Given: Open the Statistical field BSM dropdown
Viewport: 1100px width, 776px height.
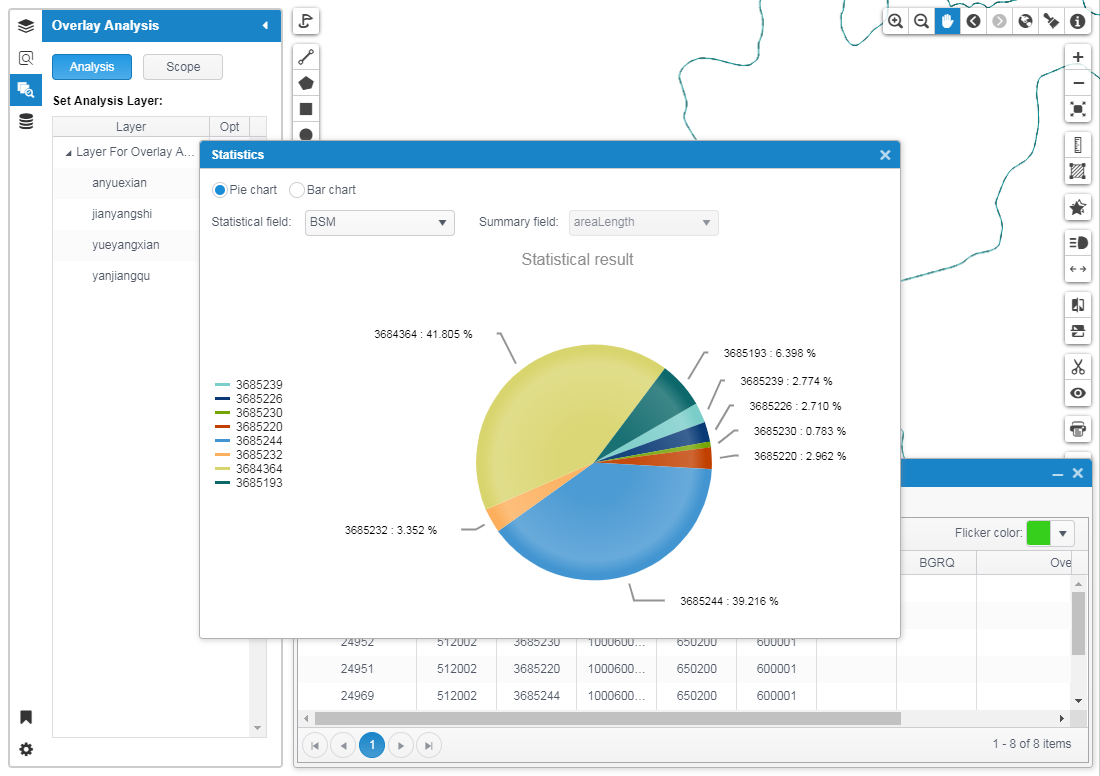Looking at the screenshot, I should pyautogui.click(x=380, y=222).
